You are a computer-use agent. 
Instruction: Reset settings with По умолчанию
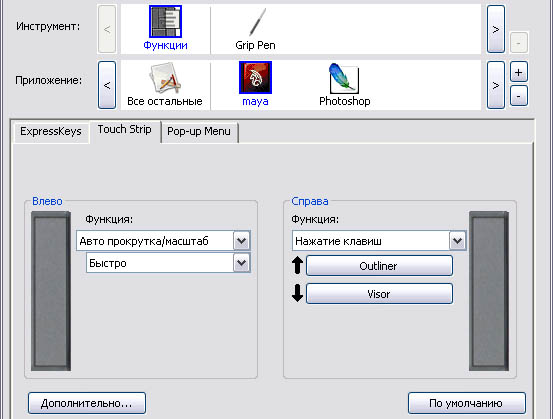pyautogui.click(x=467, y=403)
